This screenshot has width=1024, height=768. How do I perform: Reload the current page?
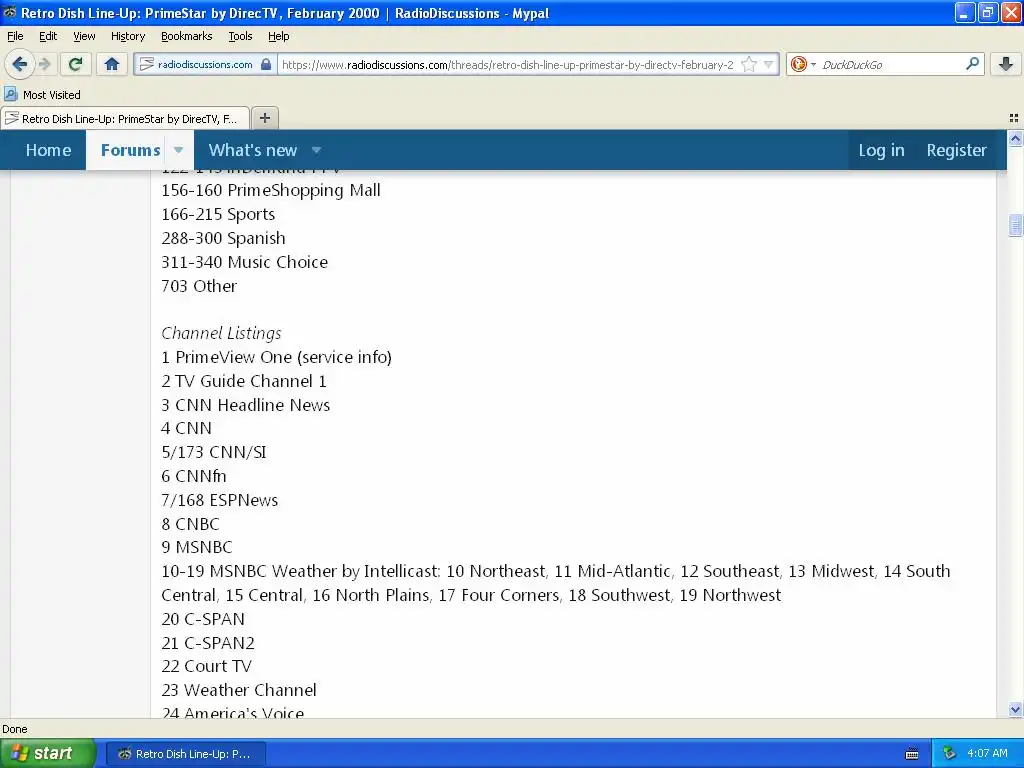76,64
